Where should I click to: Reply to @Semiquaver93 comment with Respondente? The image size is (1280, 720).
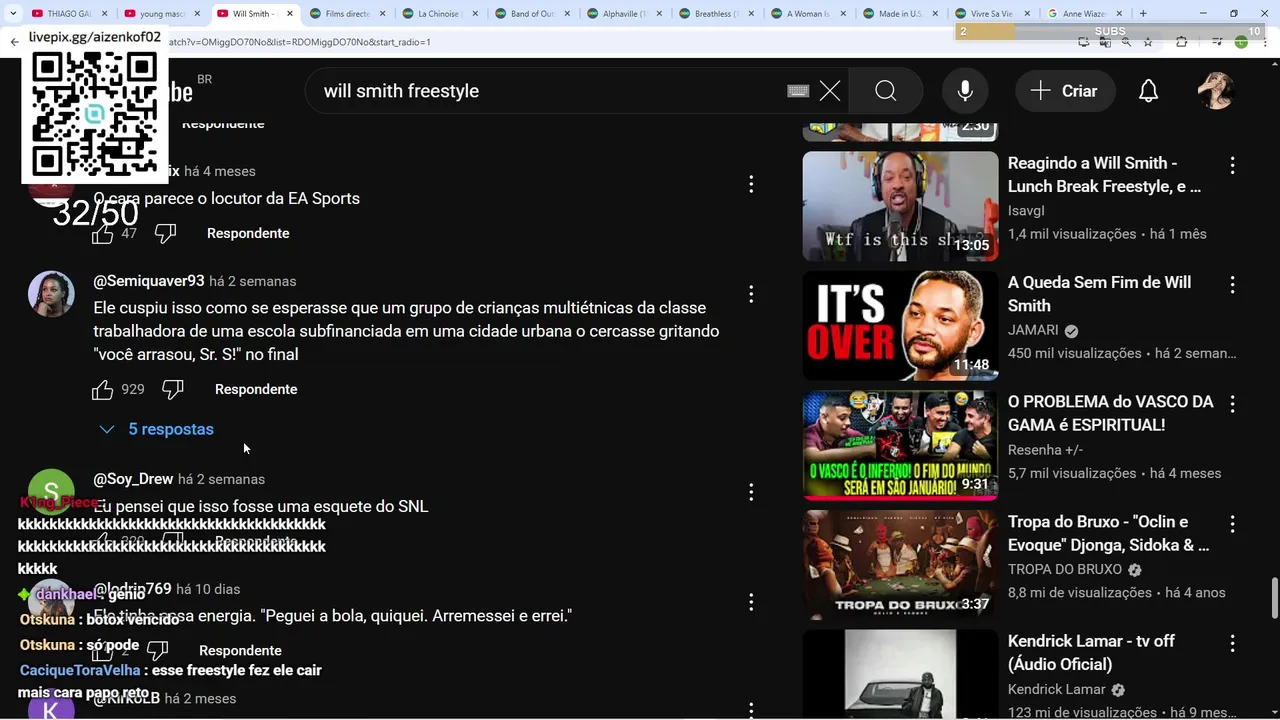[x=256, y=390]
